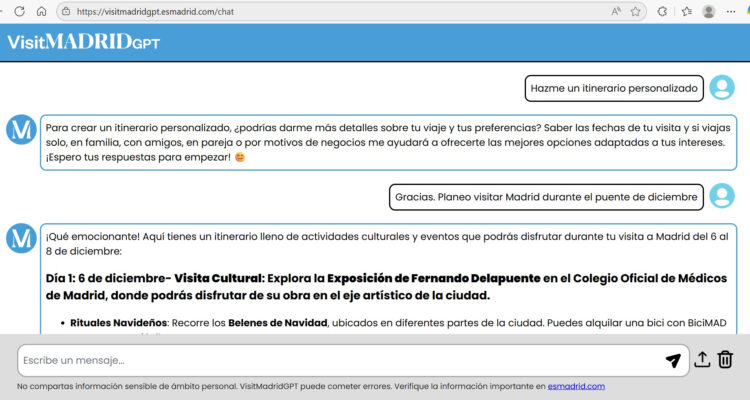Click the bot avatar beside the '¡Qué emocionante!' reply
The image size is (750, 400).
[21, 238]
